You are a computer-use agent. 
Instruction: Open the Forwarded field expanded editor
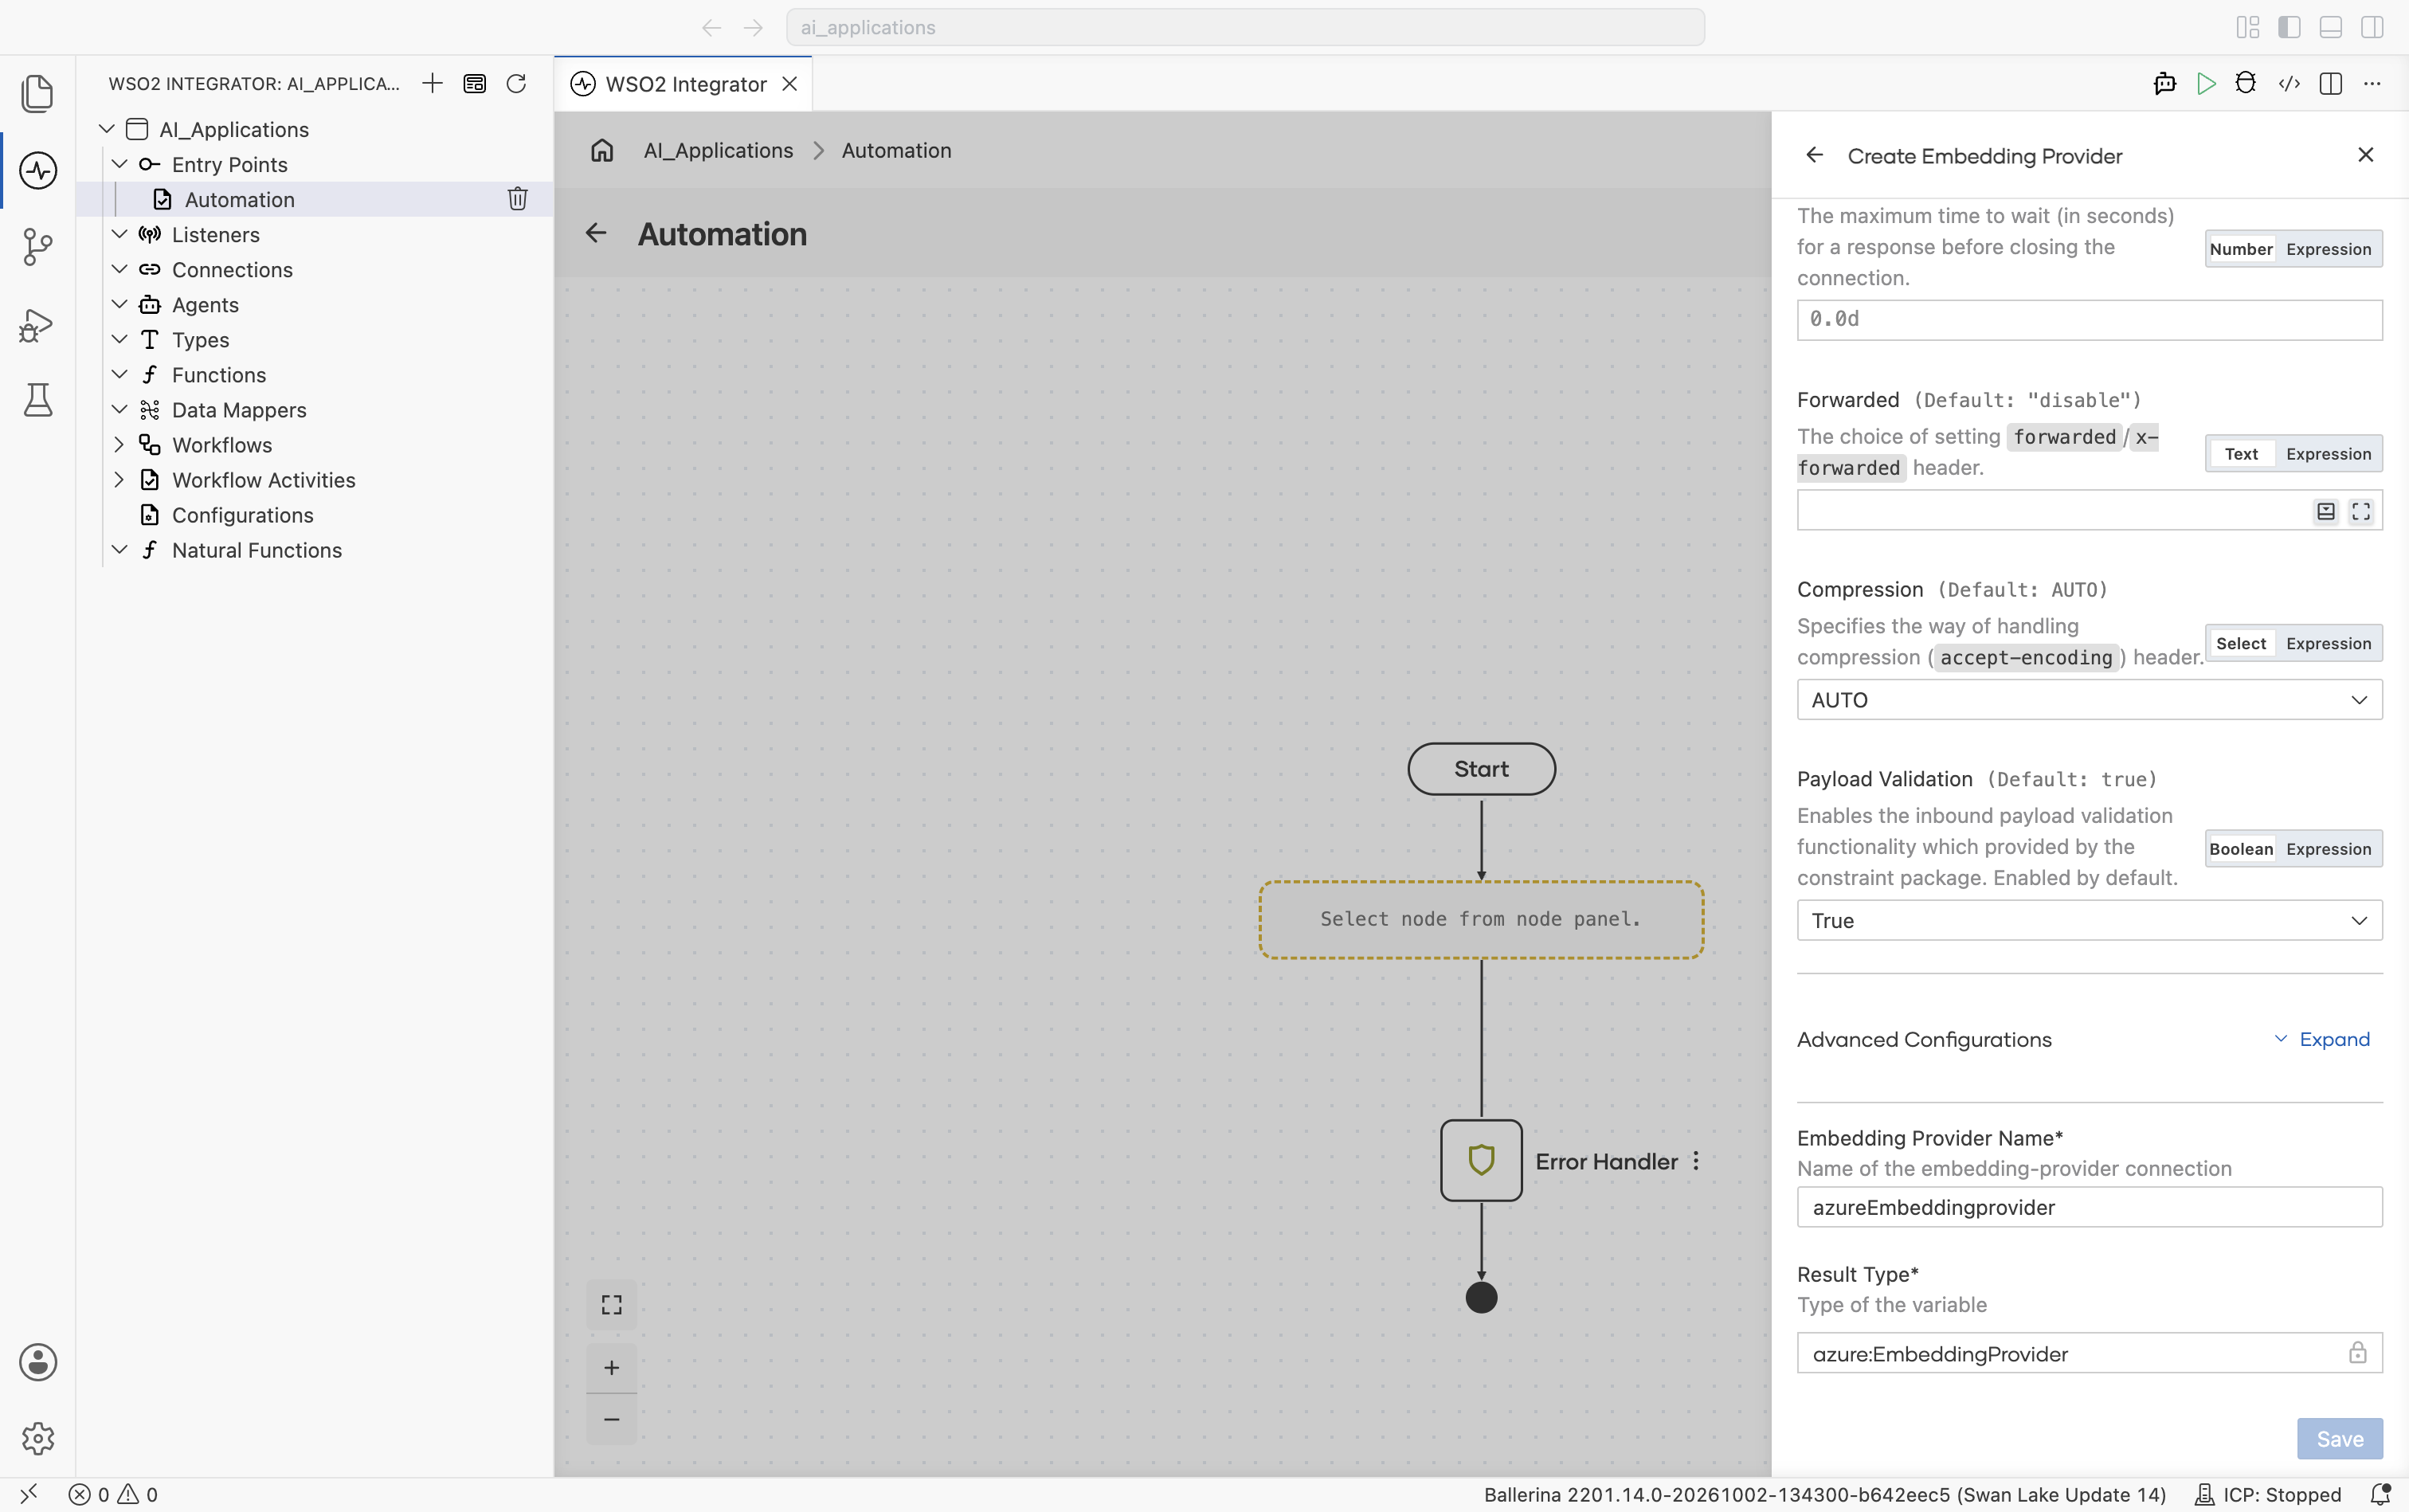[x=2361, y=511]
